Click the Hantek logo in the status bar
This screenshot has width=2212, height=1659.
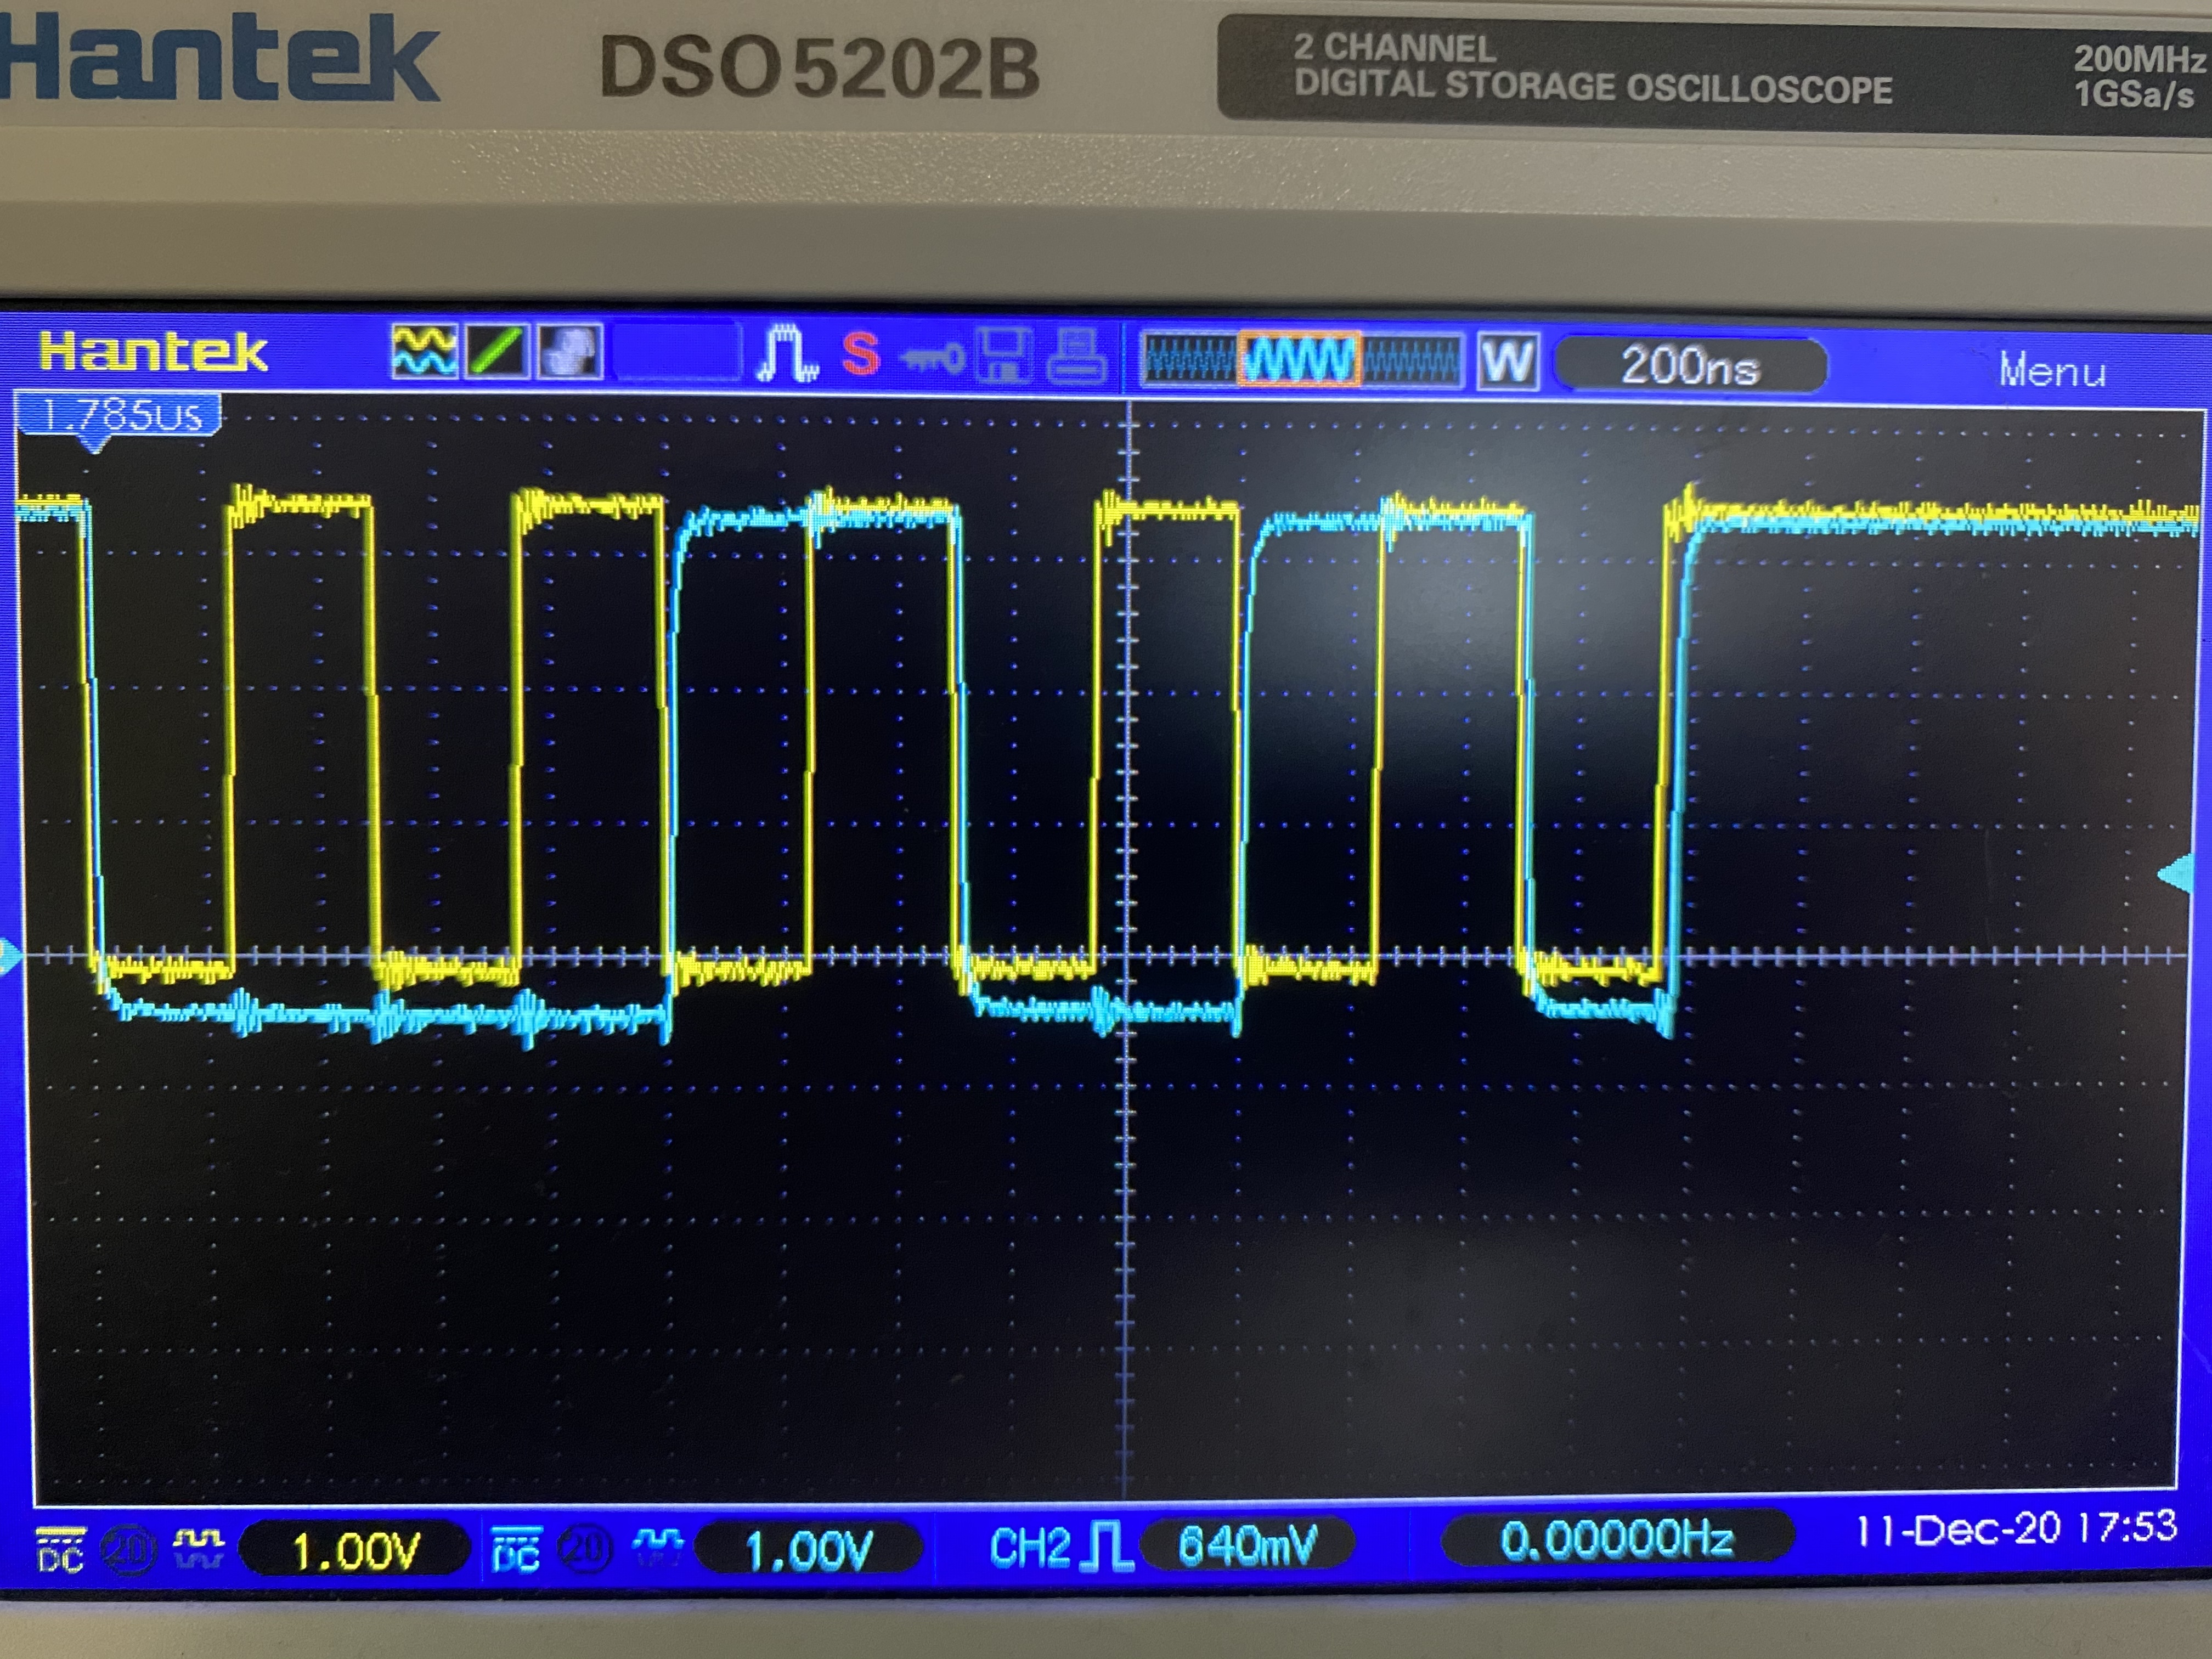pyautogui.click(x=153, y=352)
